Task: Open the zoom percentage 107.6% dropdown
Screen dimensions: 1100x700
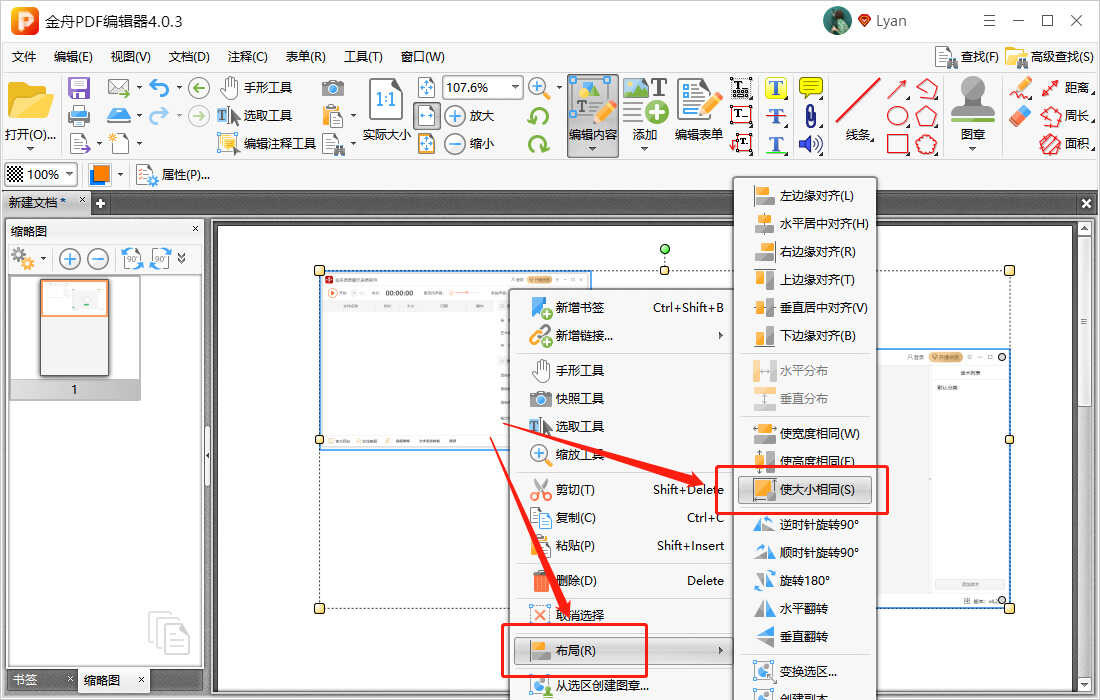Action: (x=516, y=88)
